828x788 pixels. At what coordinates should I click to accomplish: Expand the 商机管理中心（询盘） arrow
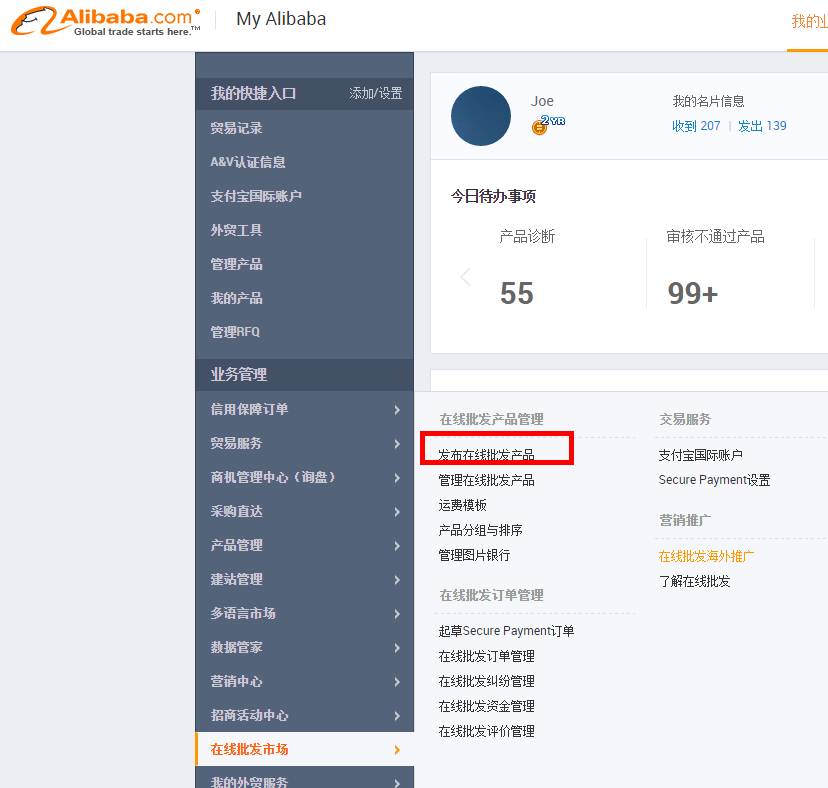[397, 478]
